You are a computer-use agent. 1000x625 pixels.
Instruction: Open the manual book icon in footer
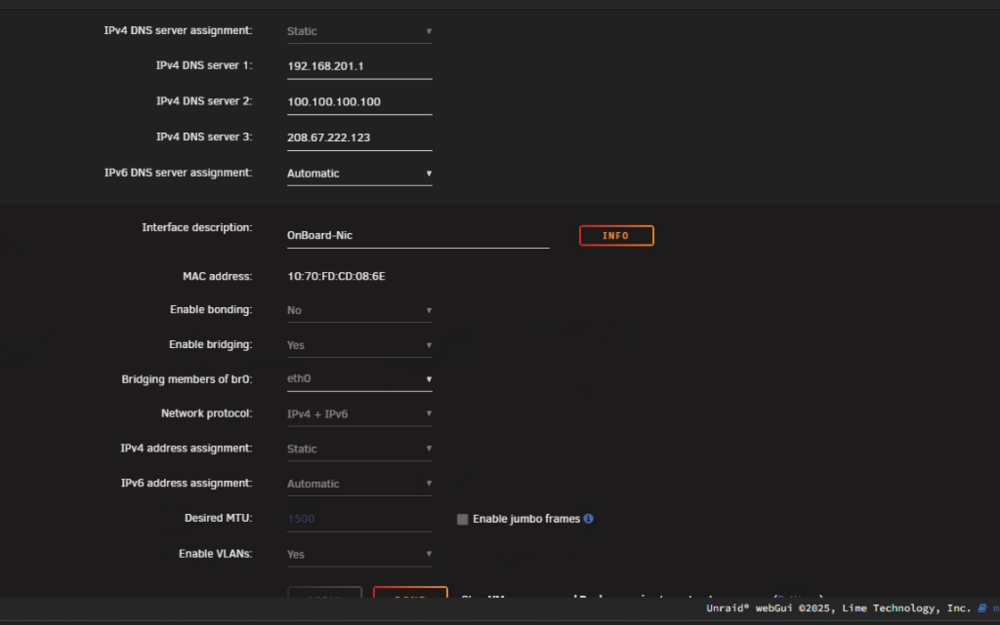tap(982, 608)
